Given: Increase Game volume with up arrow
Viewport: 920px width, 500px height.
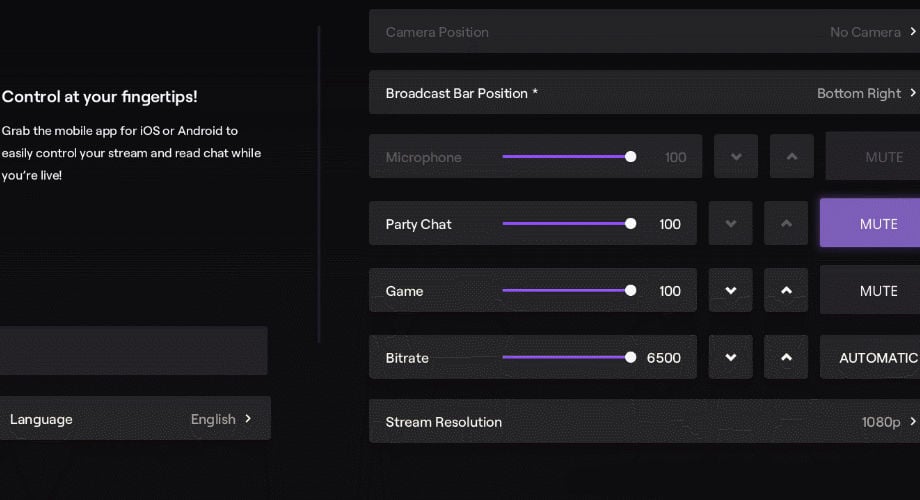Looking at the screenshot, I should click(x=786, y=291).
